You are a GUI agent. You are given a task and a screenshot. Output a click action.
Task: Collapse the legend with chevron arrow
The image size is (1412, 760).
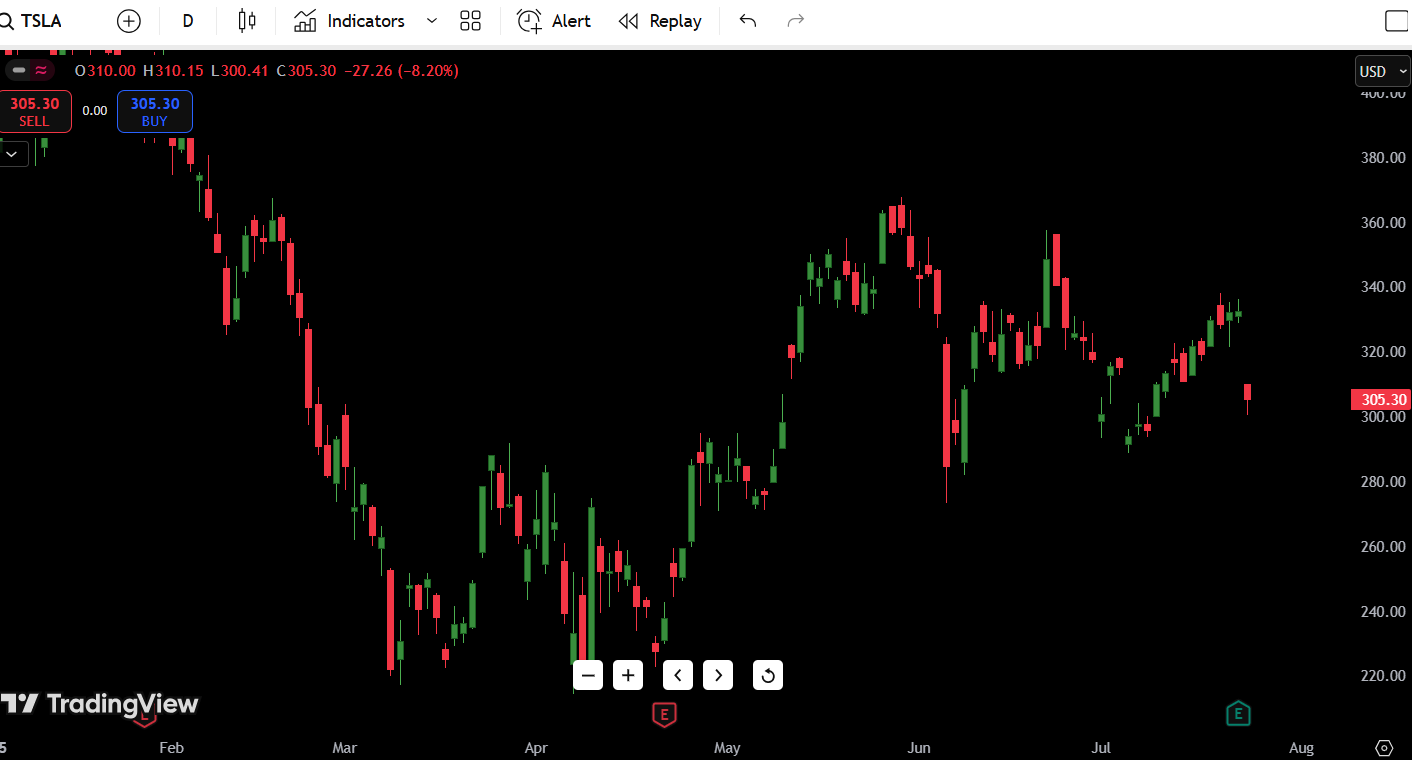coord(12,154)
